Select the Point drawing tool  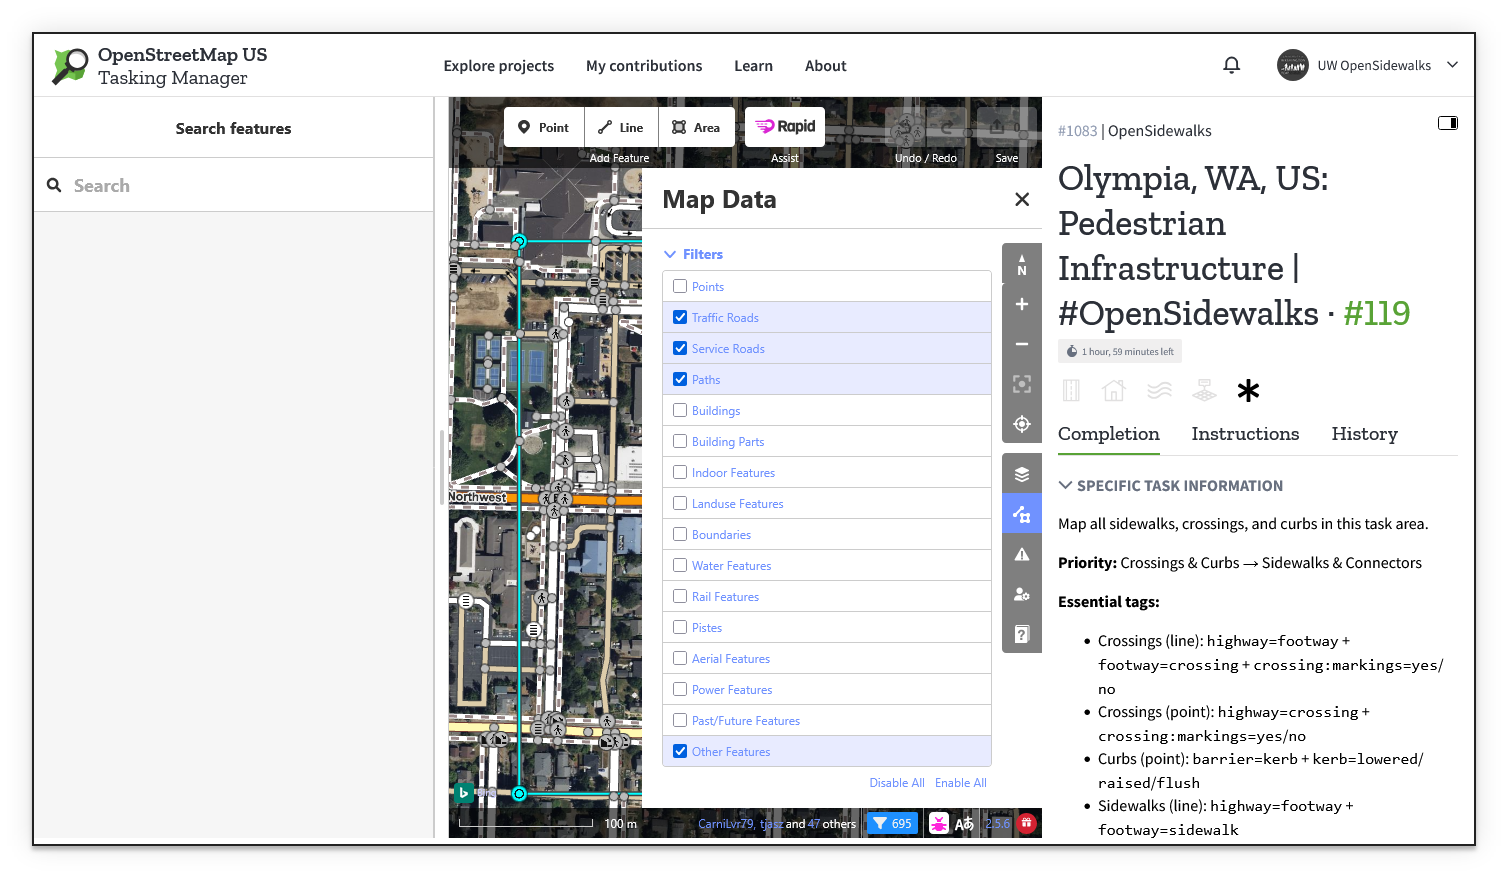[543, 127]
